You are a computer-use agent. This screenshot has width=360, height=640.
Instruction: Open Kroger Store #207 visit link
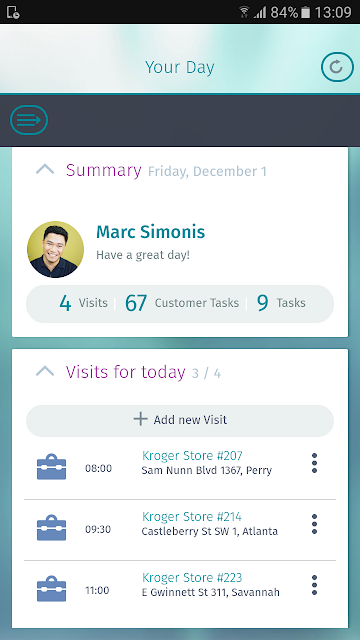click(192, 455)
